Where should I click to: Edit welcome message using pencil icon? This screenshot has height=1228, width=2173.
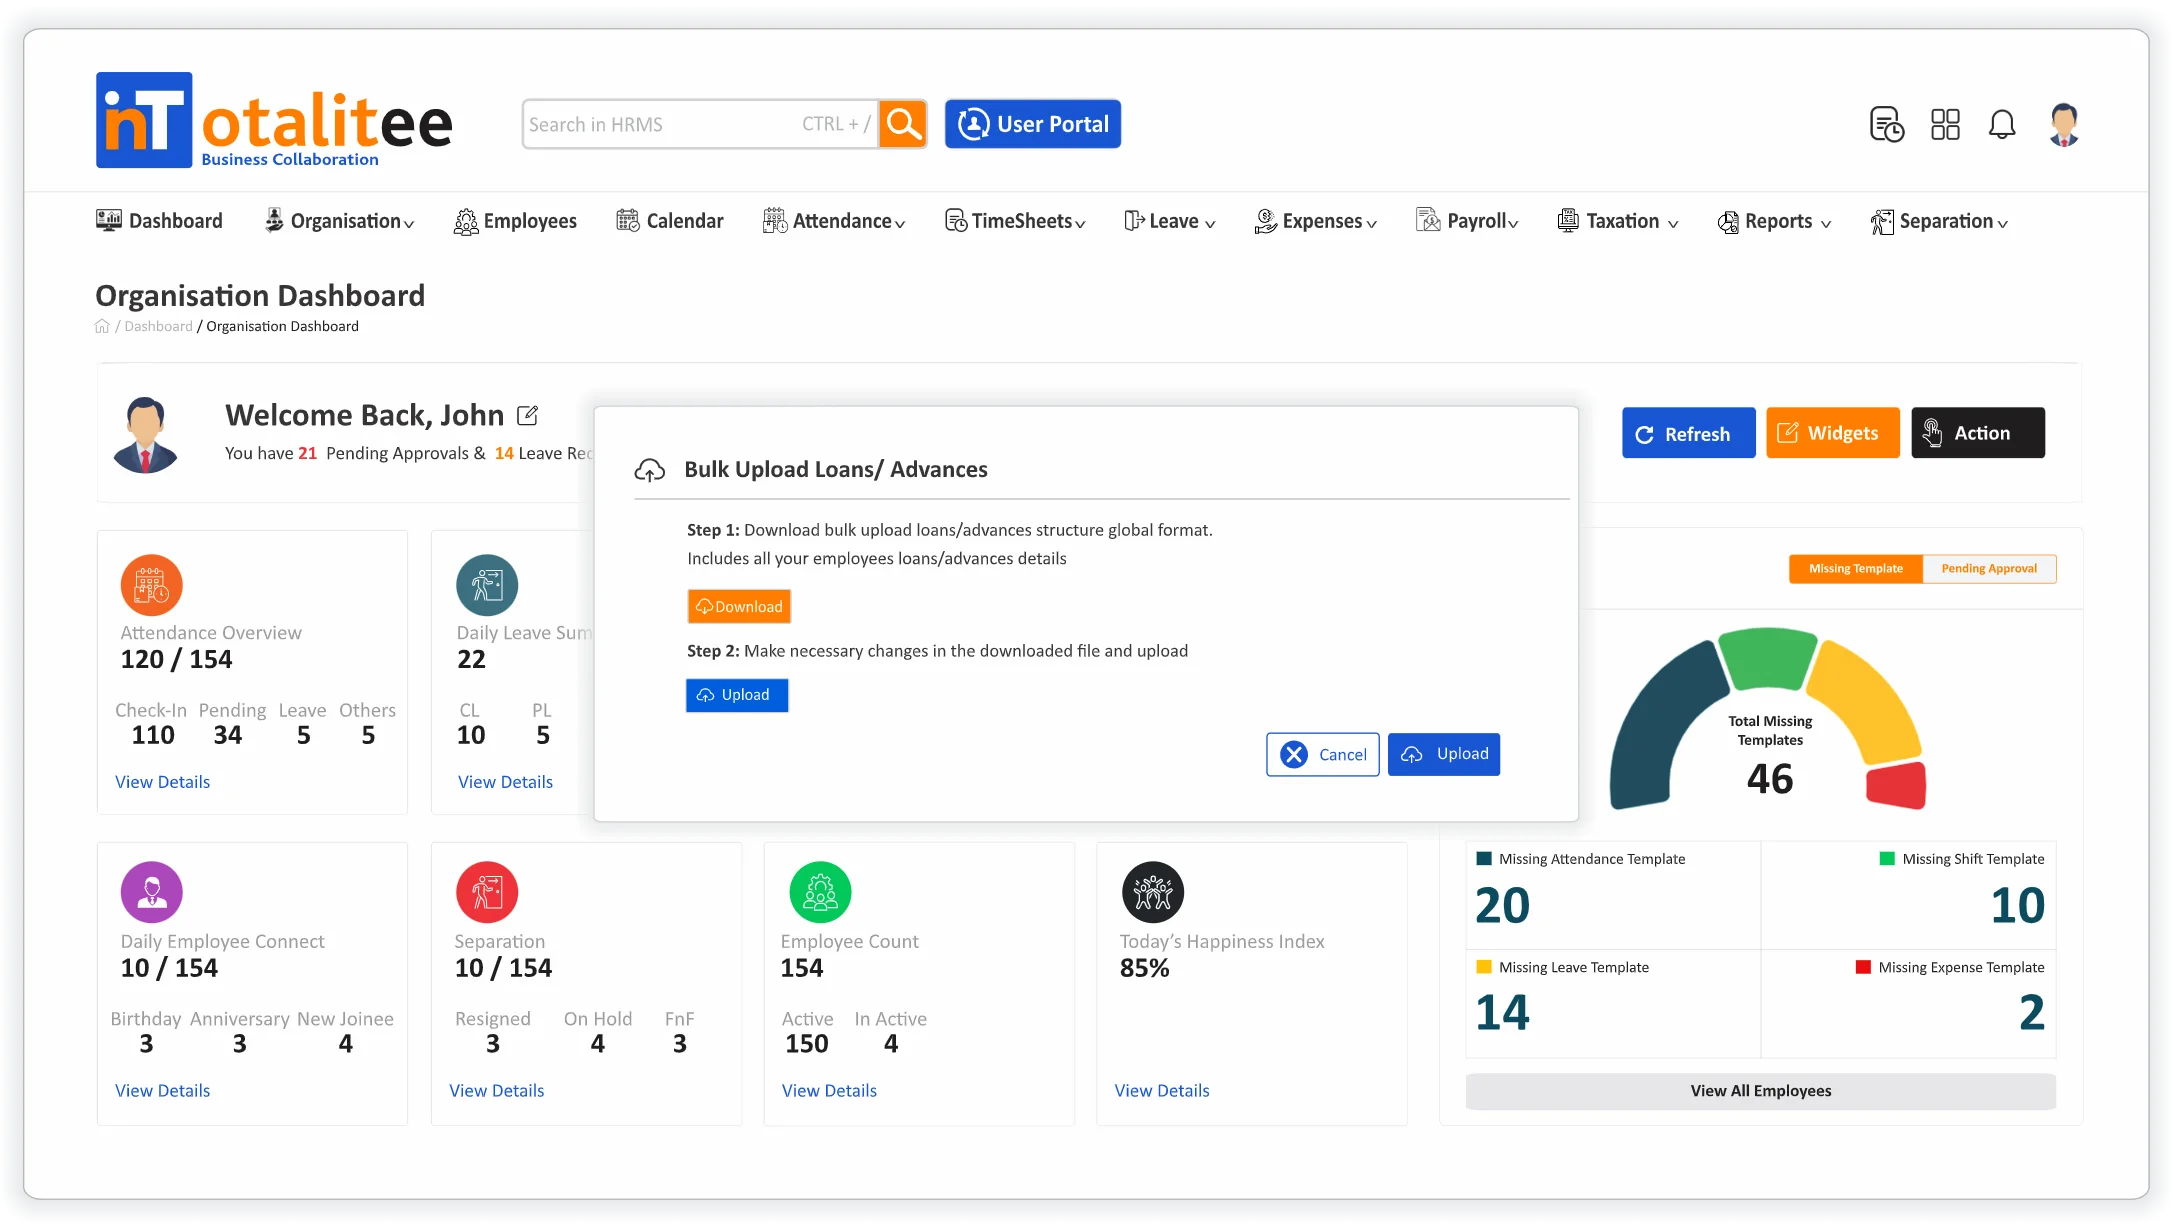(527, 415)
